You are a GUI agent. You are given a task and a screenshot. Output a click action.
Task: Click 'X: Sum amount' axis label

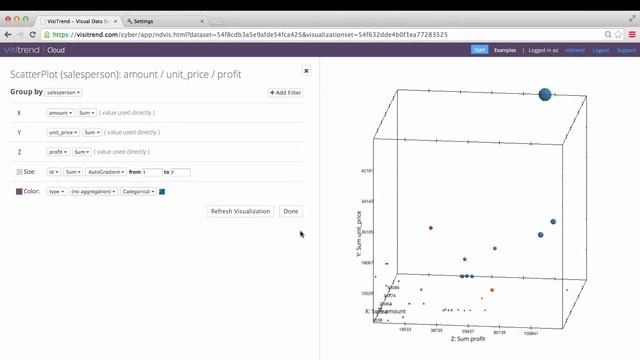tap(385, 311)
